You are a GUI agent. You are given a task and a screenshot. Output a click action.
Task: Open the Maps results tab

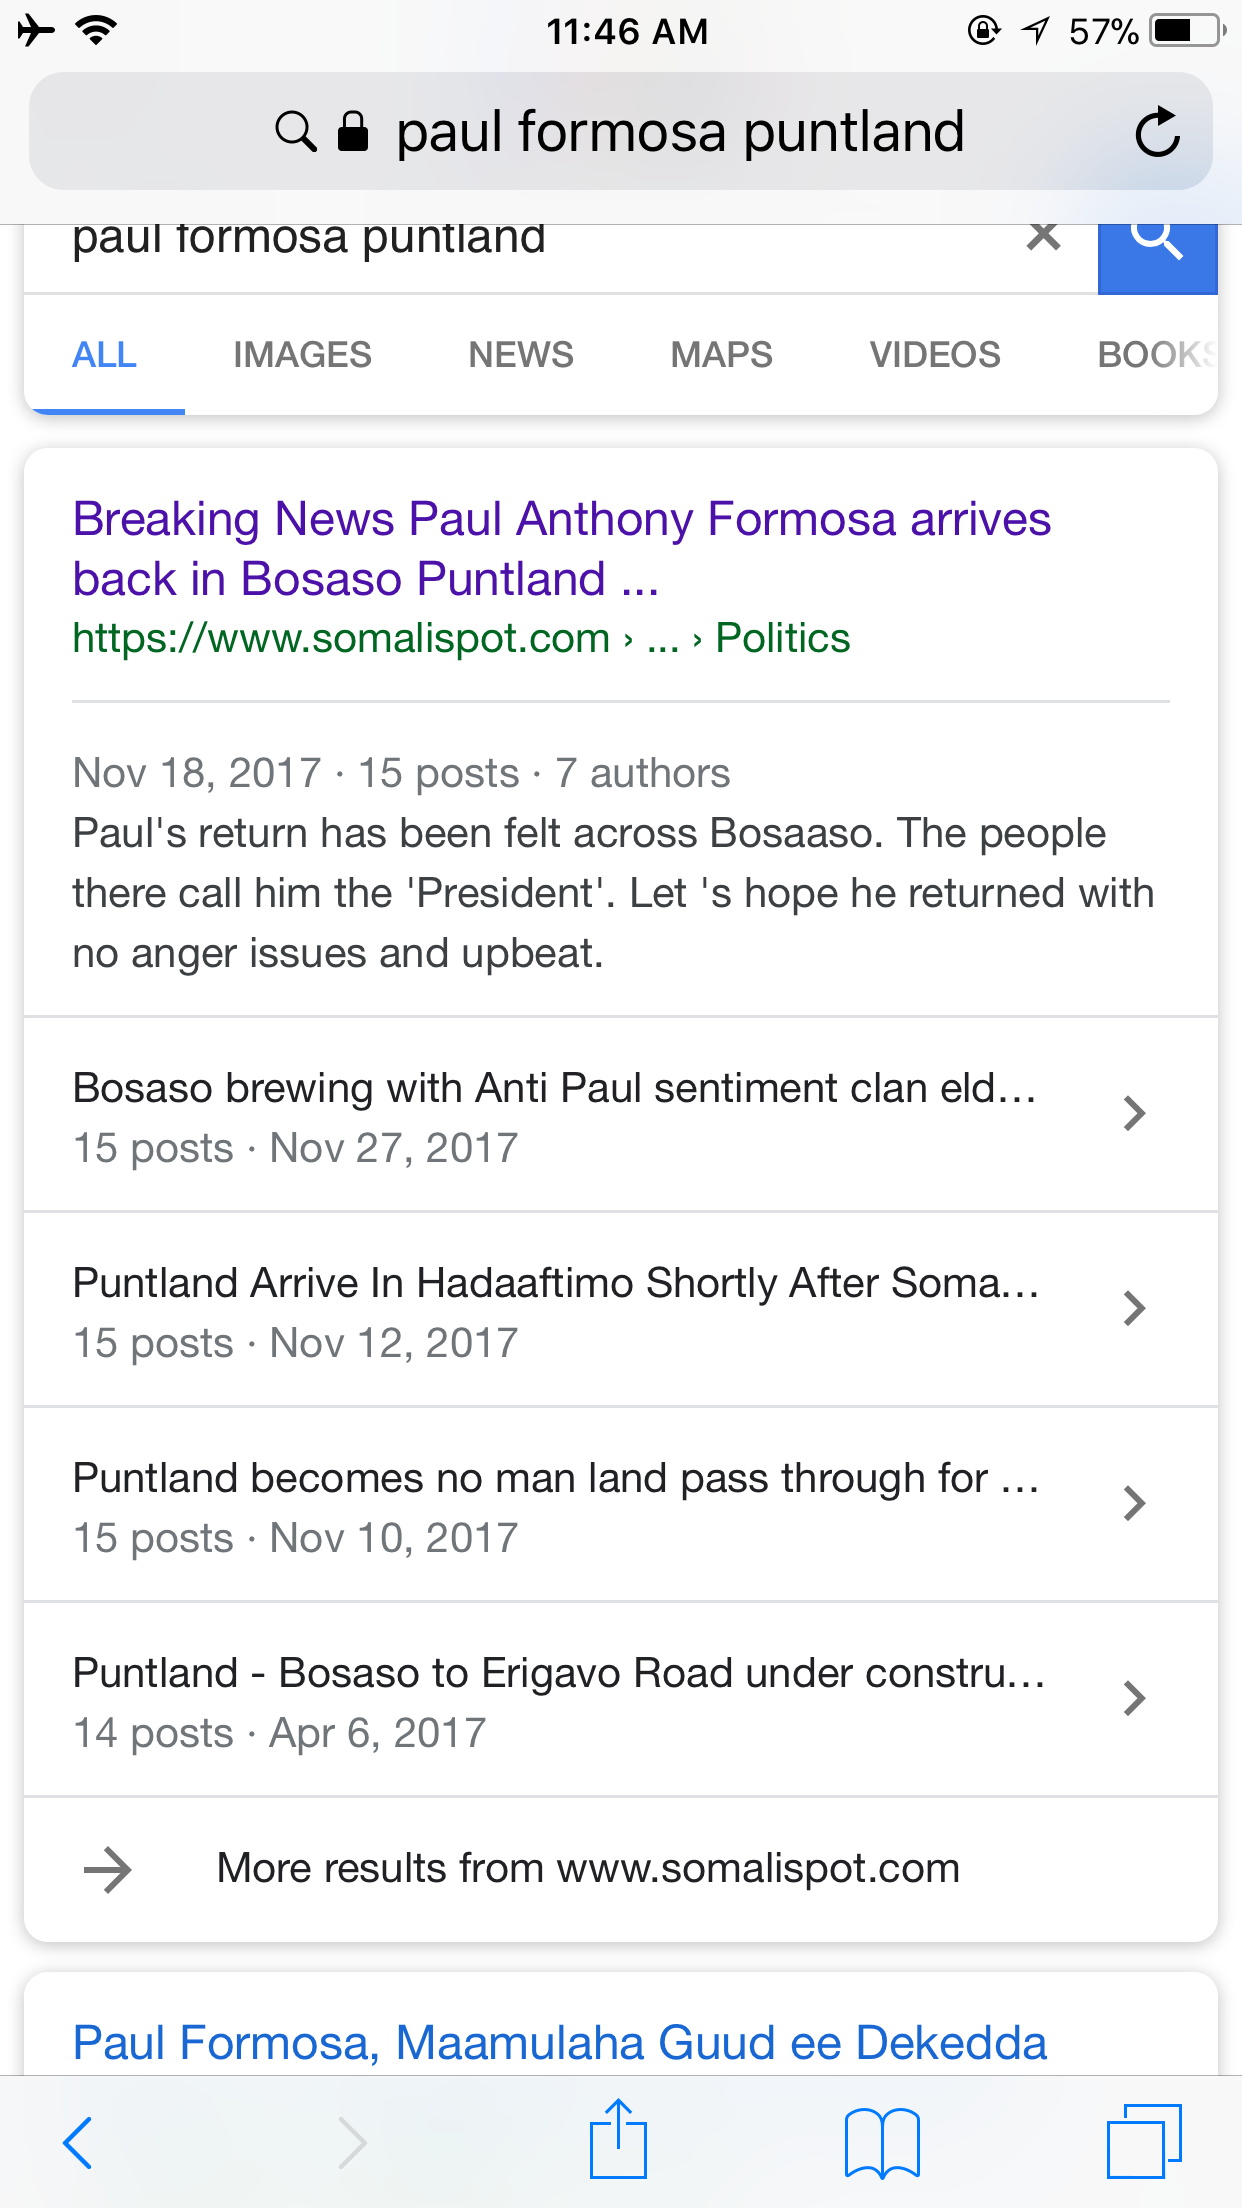721,355
